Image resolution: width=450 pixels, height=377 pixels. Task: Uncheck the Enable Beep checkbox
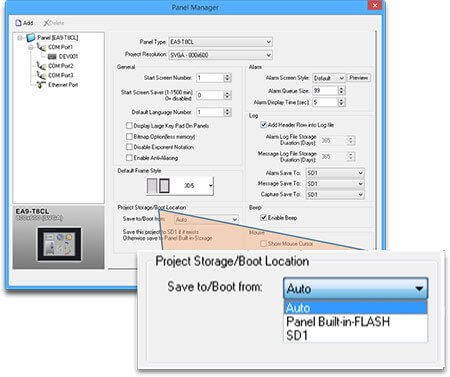[x=263, y=218]
